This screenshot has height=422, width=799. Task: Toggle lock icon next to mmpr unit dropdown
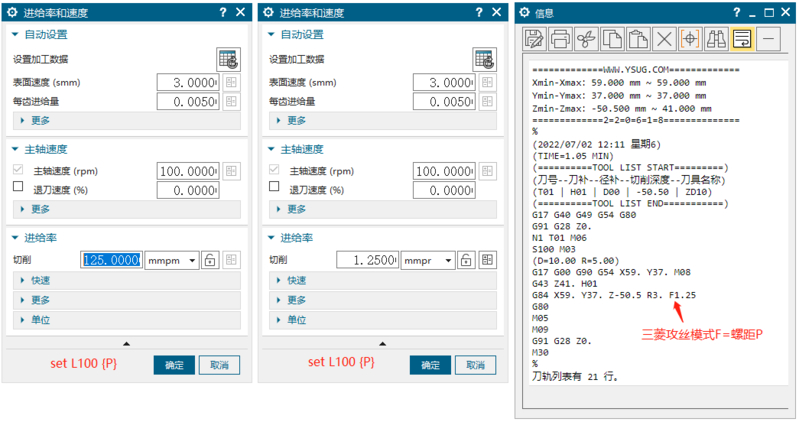pyautogui.click(x=466, y=260)
